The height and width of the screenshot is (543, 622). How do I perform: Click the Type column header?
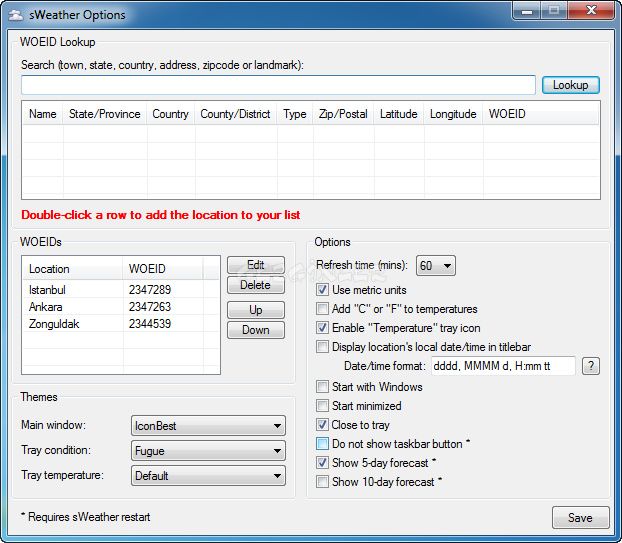[x=295, y=114]
